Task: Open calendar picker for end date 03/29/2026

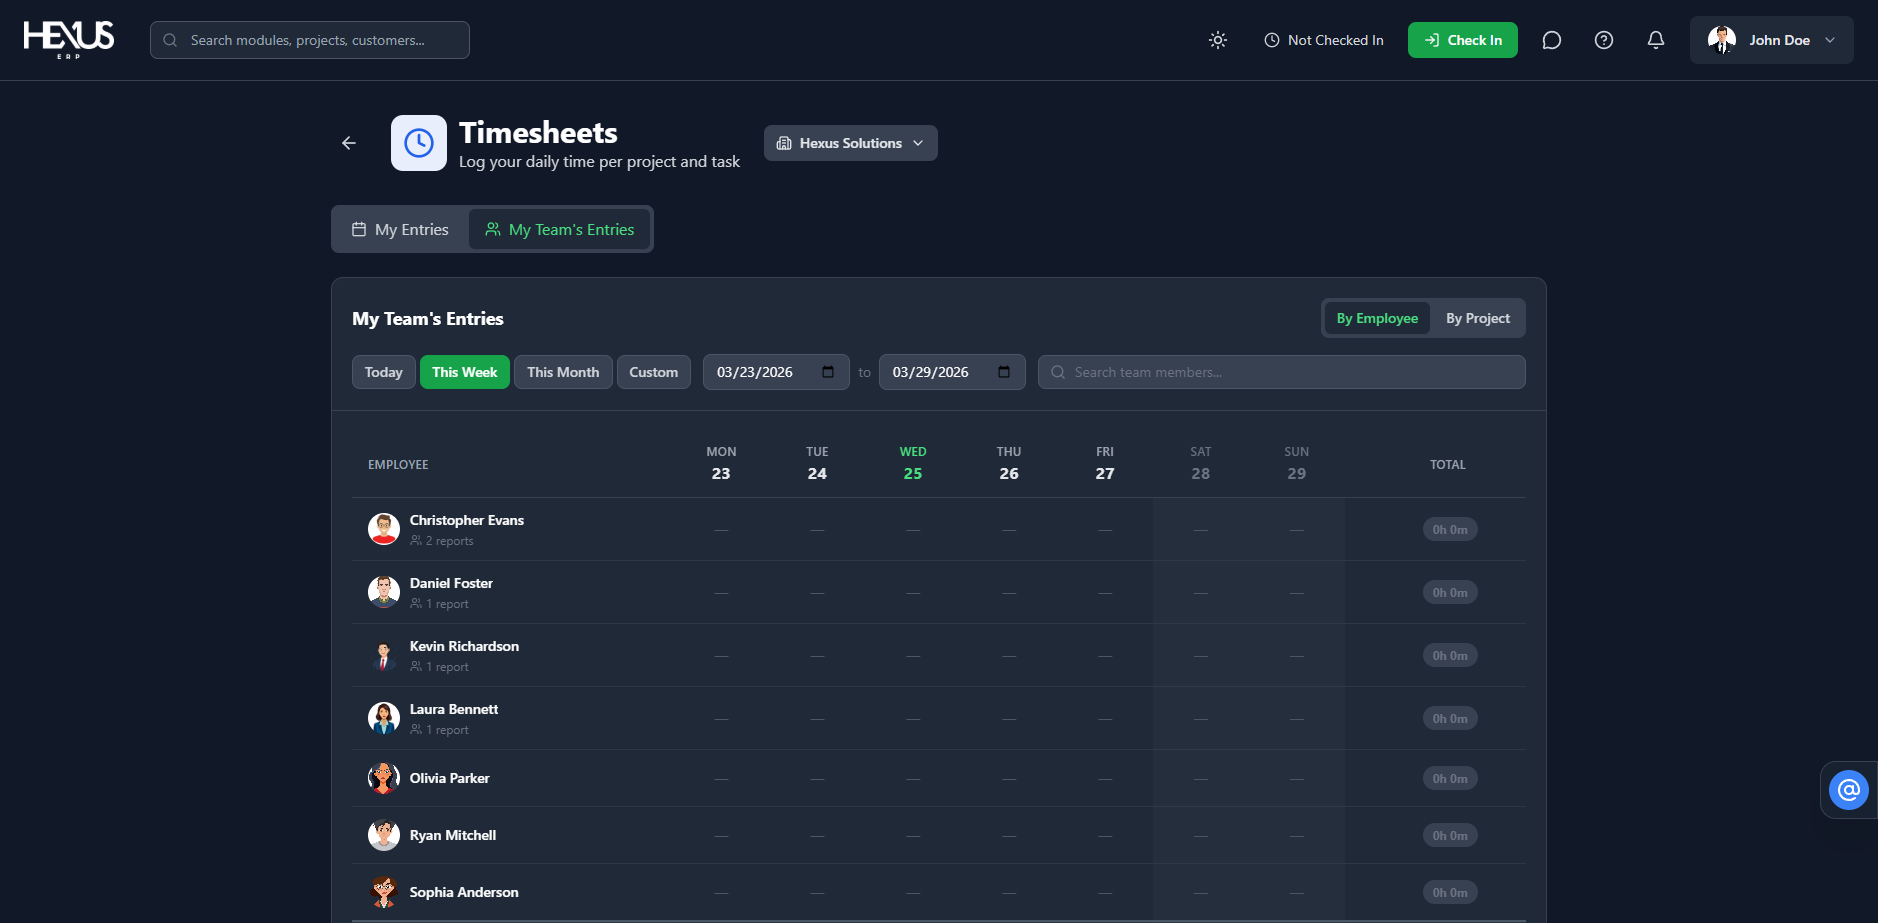Action: pos(1004,372)
